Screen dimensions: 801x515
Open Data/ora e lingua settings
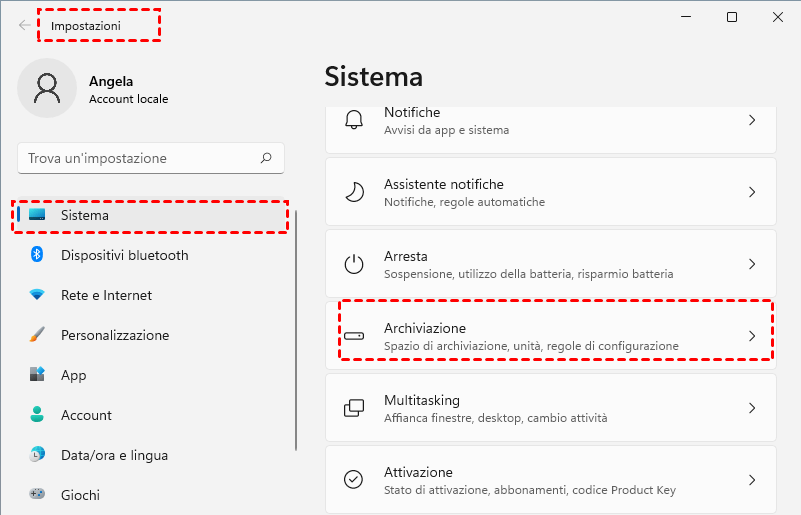[x=114, y=455]
